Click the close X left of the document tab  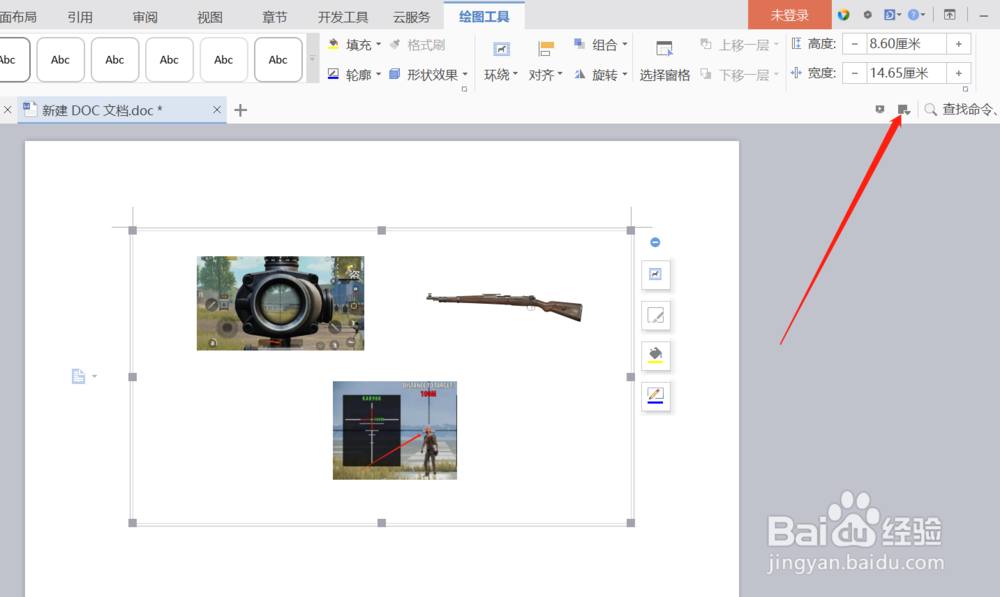pyautogui.click(x=8, y=110)
